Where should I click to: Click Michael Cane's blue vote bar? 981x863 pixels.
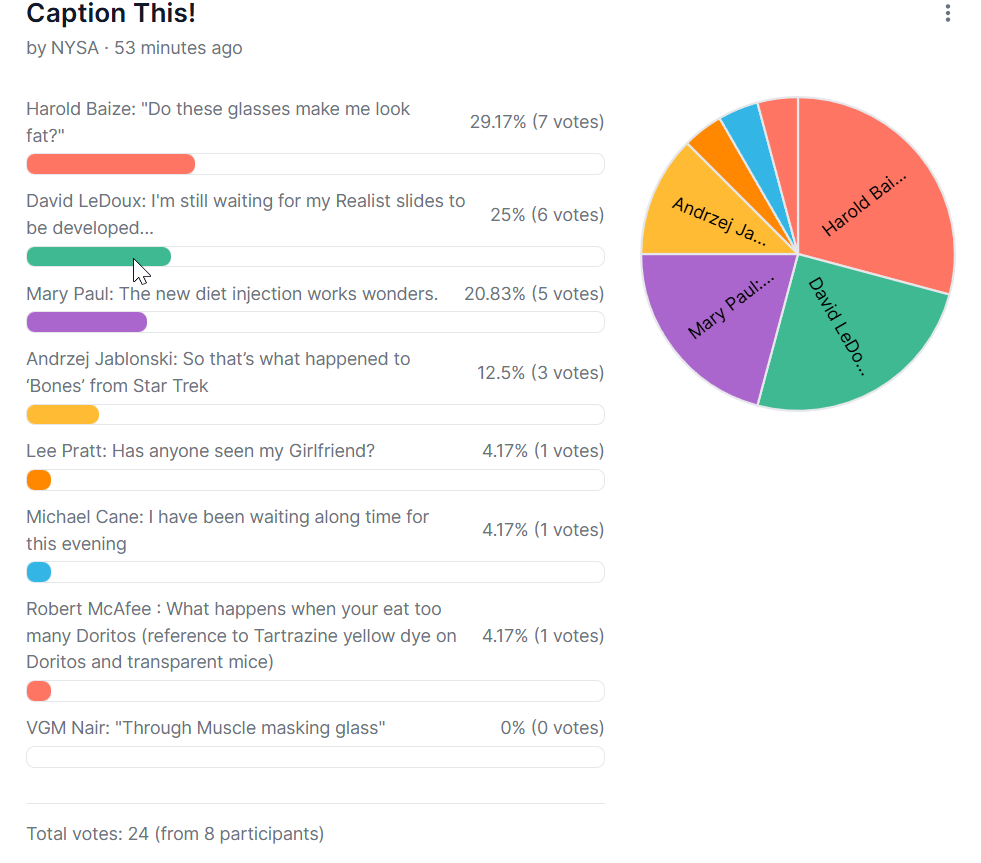click(39, 572)
